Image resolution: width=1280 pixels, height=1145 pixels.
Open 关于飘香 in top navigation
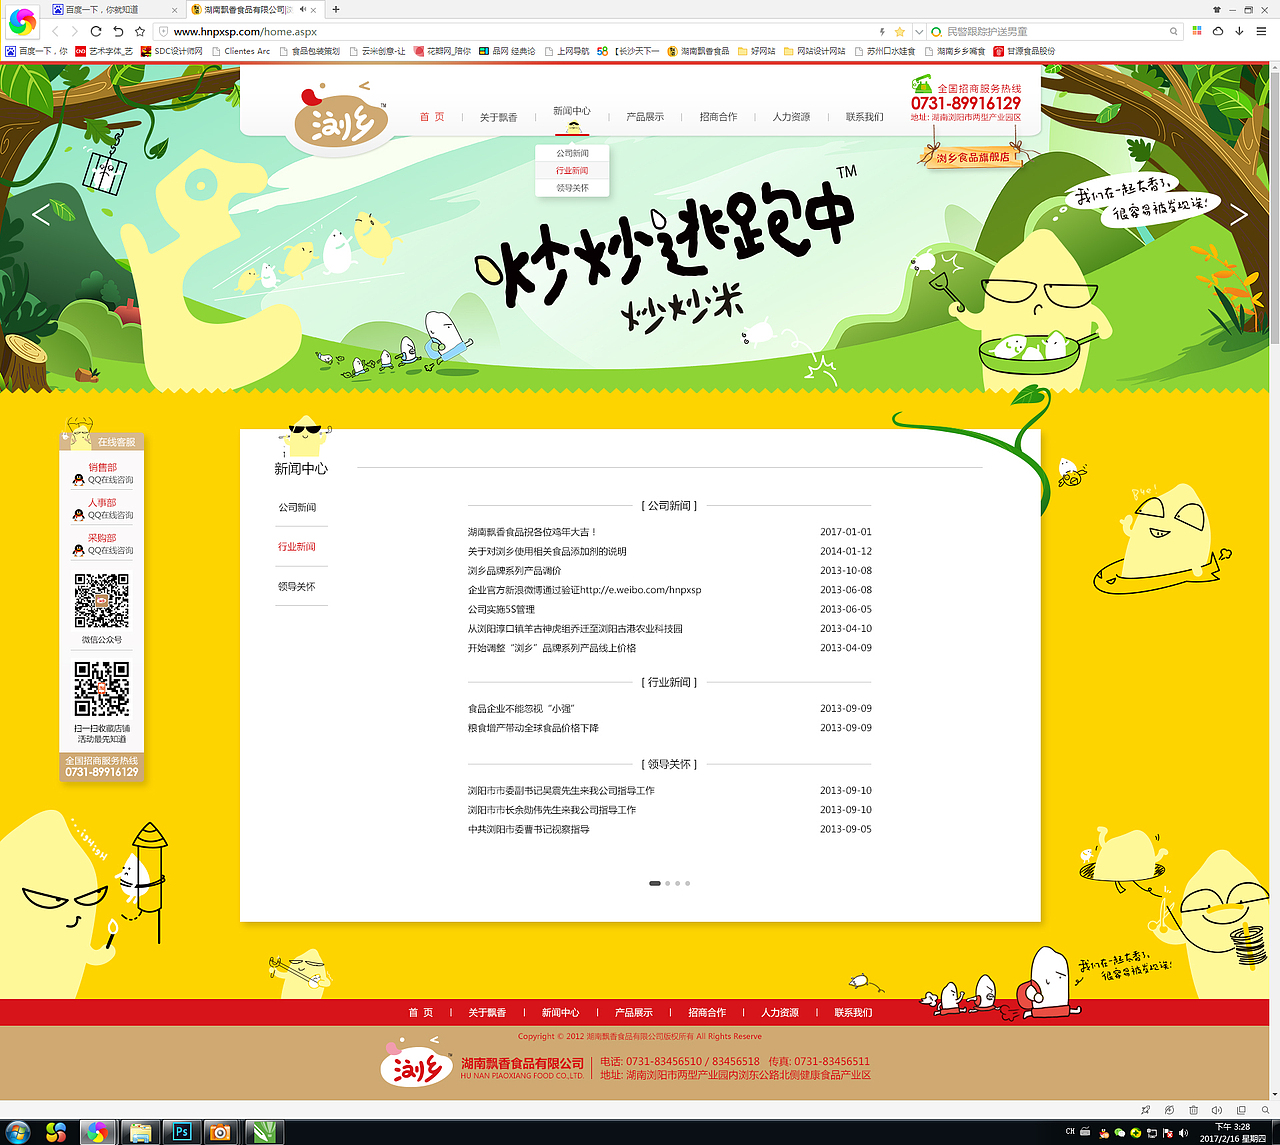point(498,117)
